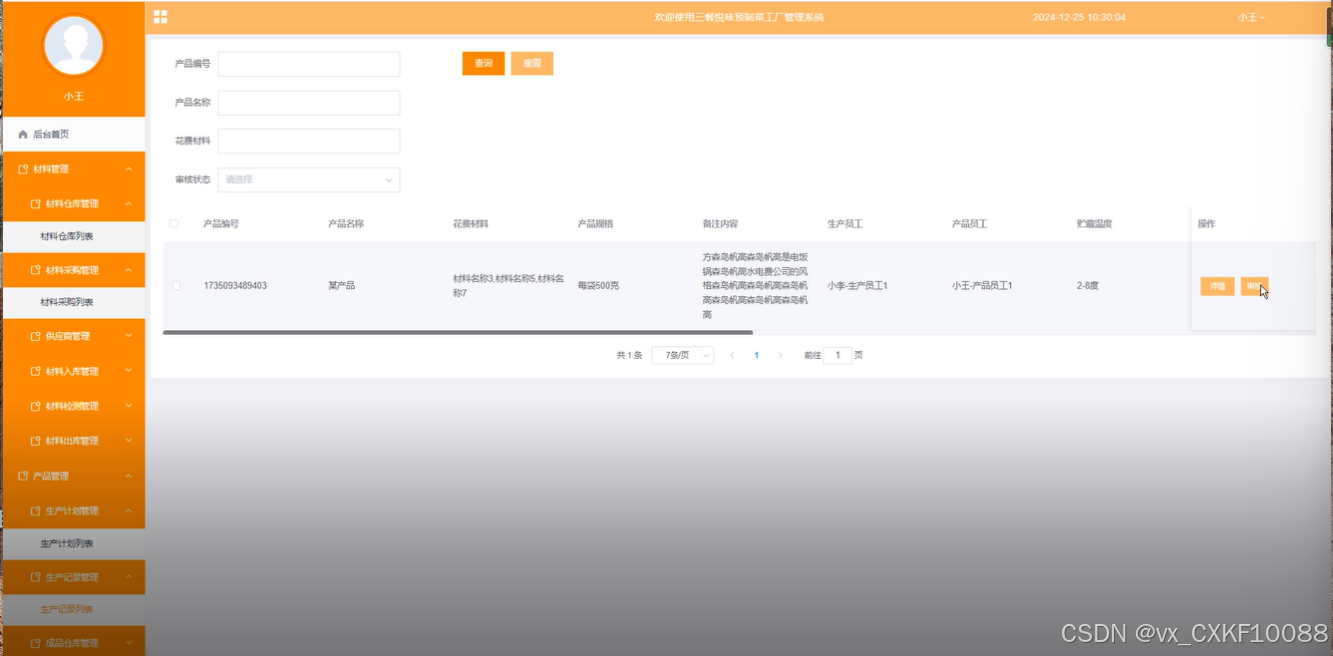The height and width of the screenshot is (656, 1333).
Task: Expand 材料出库管理 with its chevron
Action: click(128, 441)
